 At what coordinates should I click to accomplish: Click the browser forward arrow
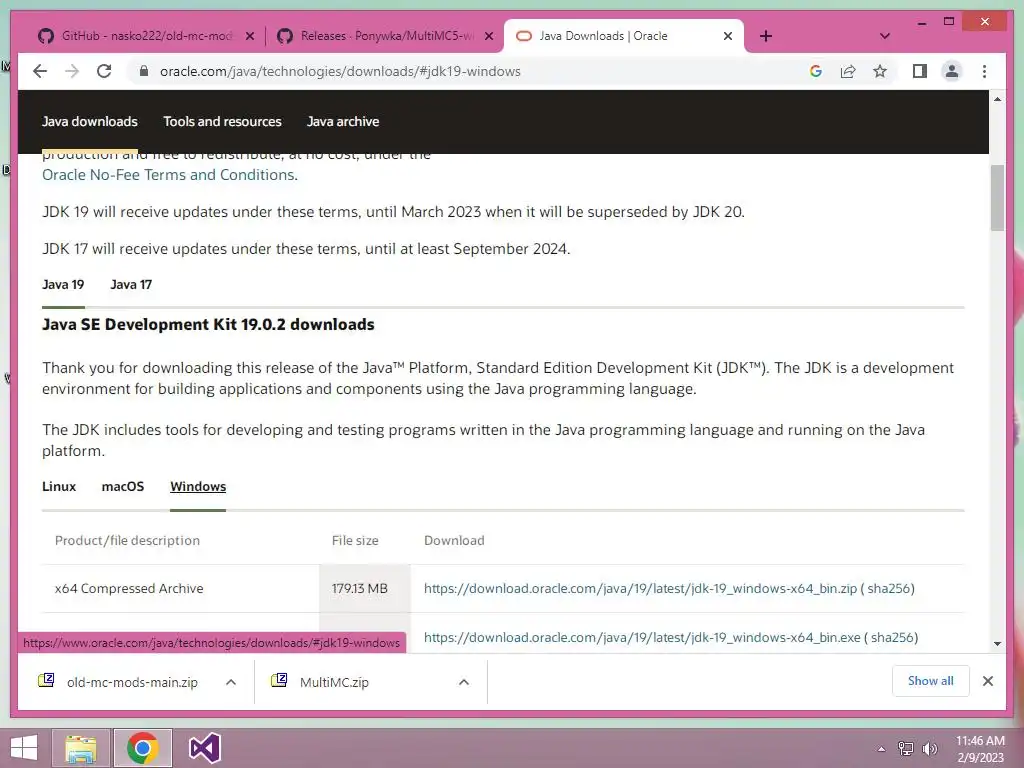point(72,71)
